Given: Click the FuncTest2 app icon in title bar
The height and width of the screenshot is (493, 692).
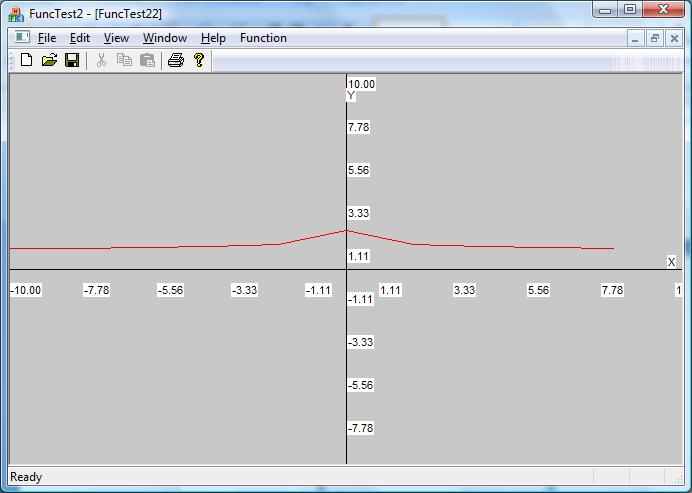Looking at the screenshot, I should [x=16, y=13].
